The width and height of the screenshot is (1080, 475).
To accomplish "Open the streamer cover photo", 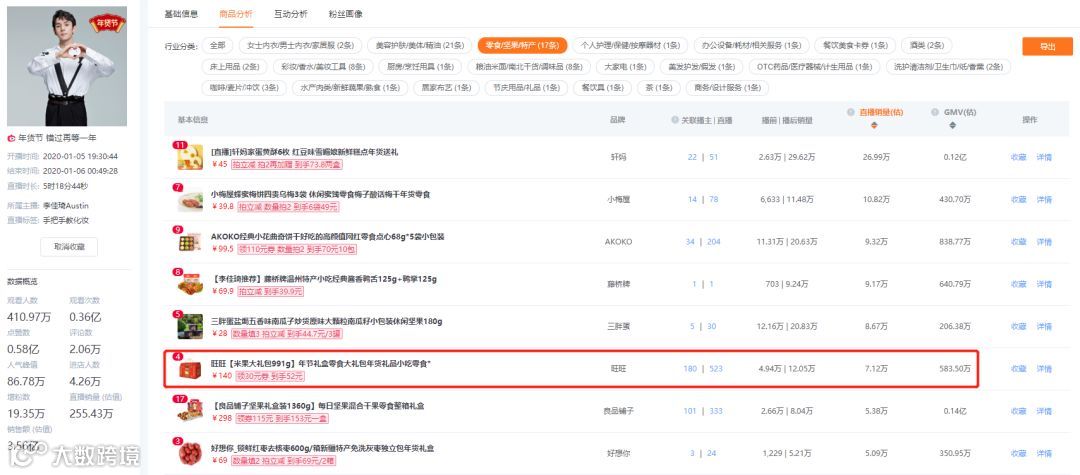I will 67,66.
